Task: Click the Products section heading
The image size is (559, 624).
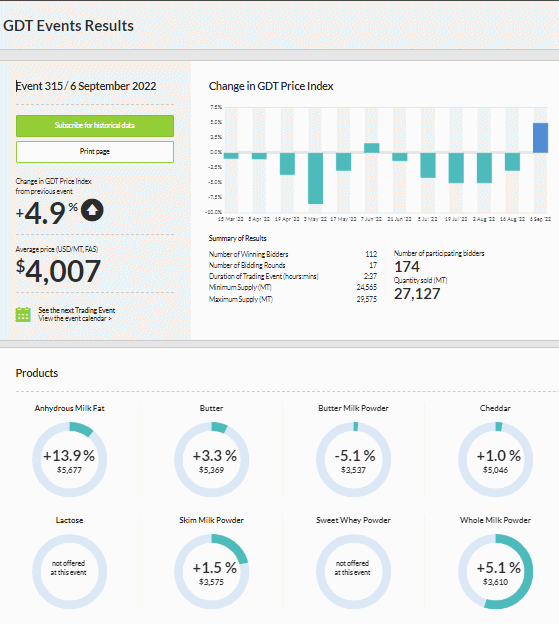Action: point(37,373)
